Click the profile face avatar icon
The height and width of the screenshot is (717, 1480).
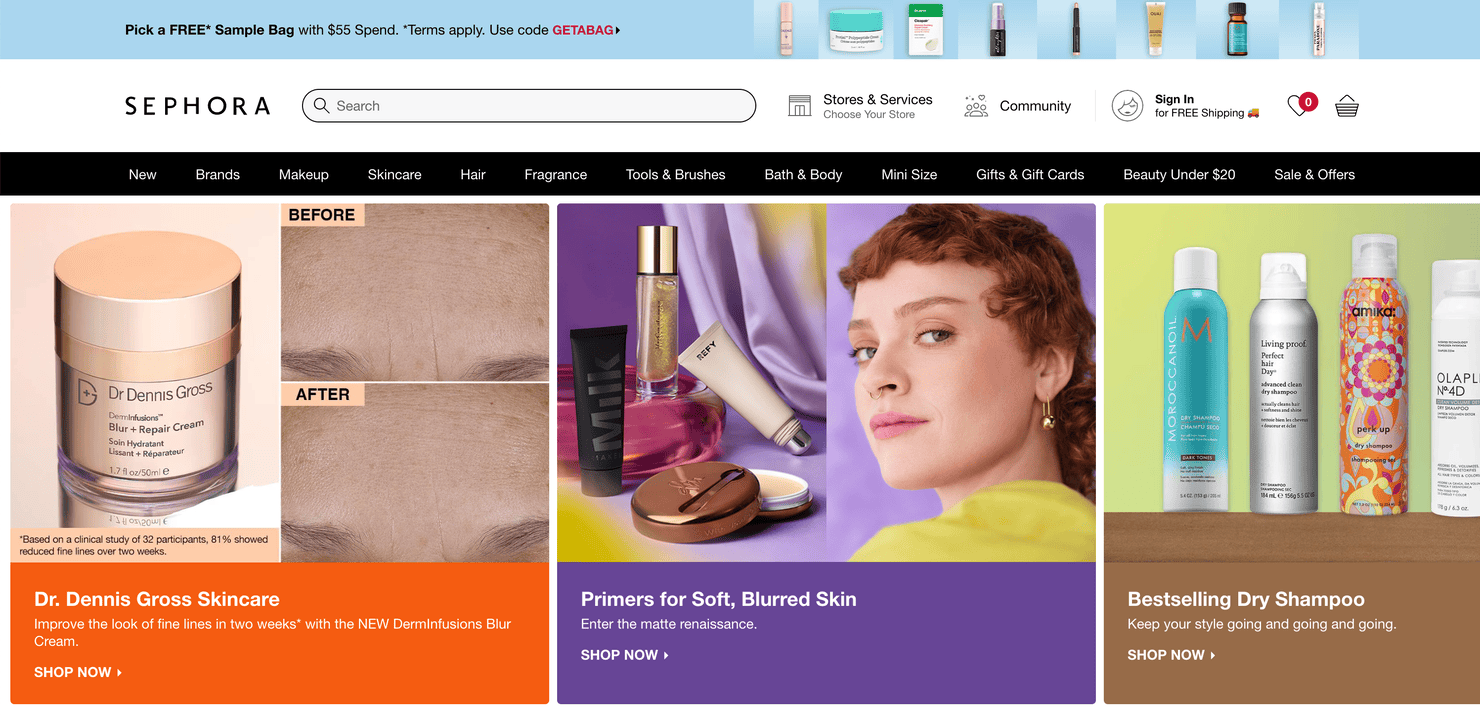[1127, 106]
